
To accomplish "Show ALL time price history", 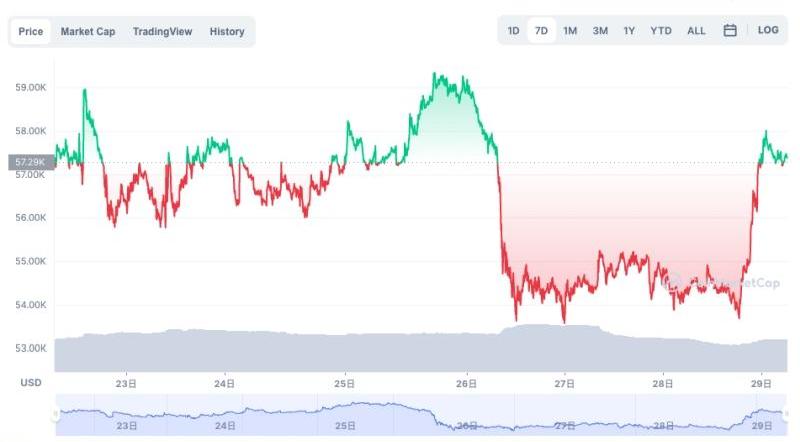I will (x=696, y=31).
